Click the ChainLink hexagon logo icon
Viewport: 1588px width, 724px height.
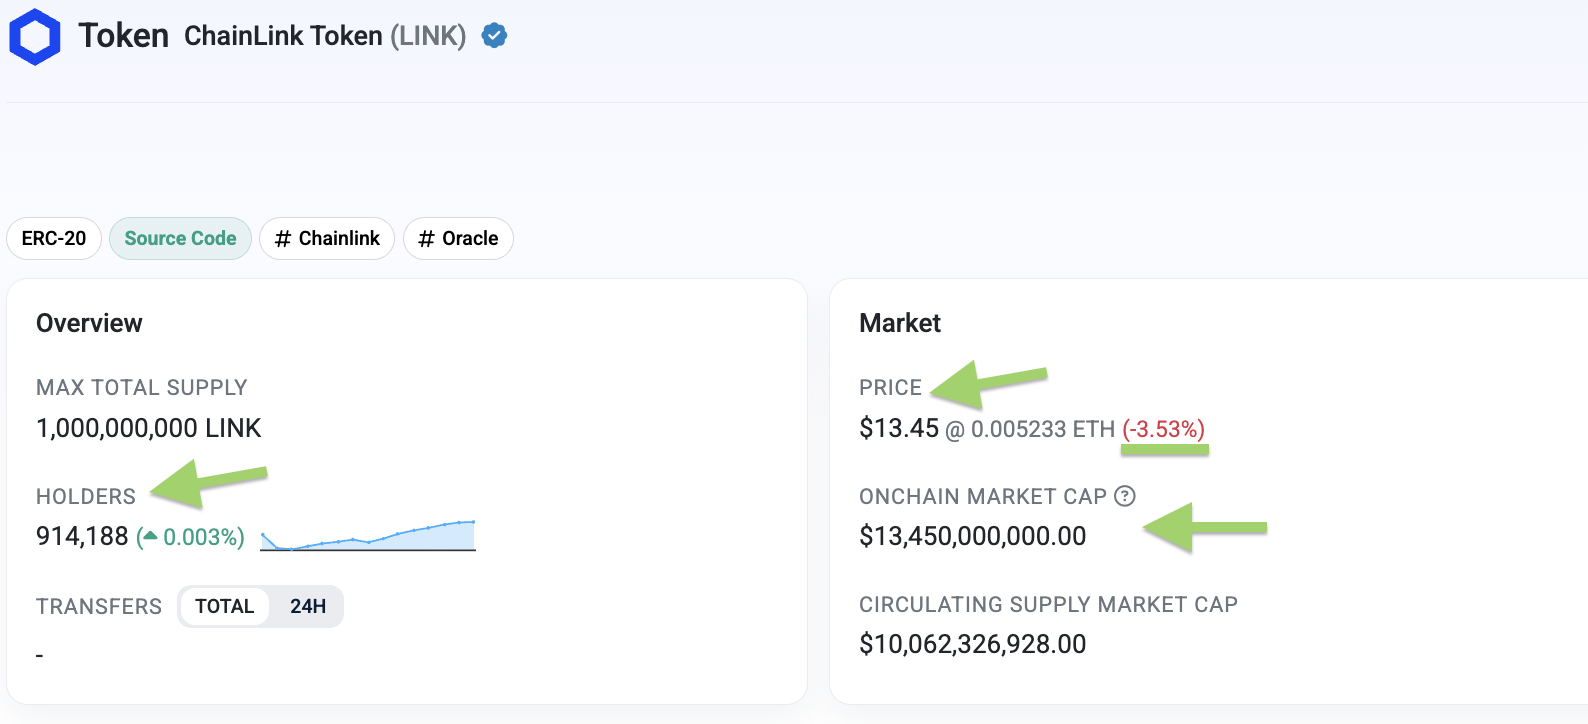(x=35, y=37)
